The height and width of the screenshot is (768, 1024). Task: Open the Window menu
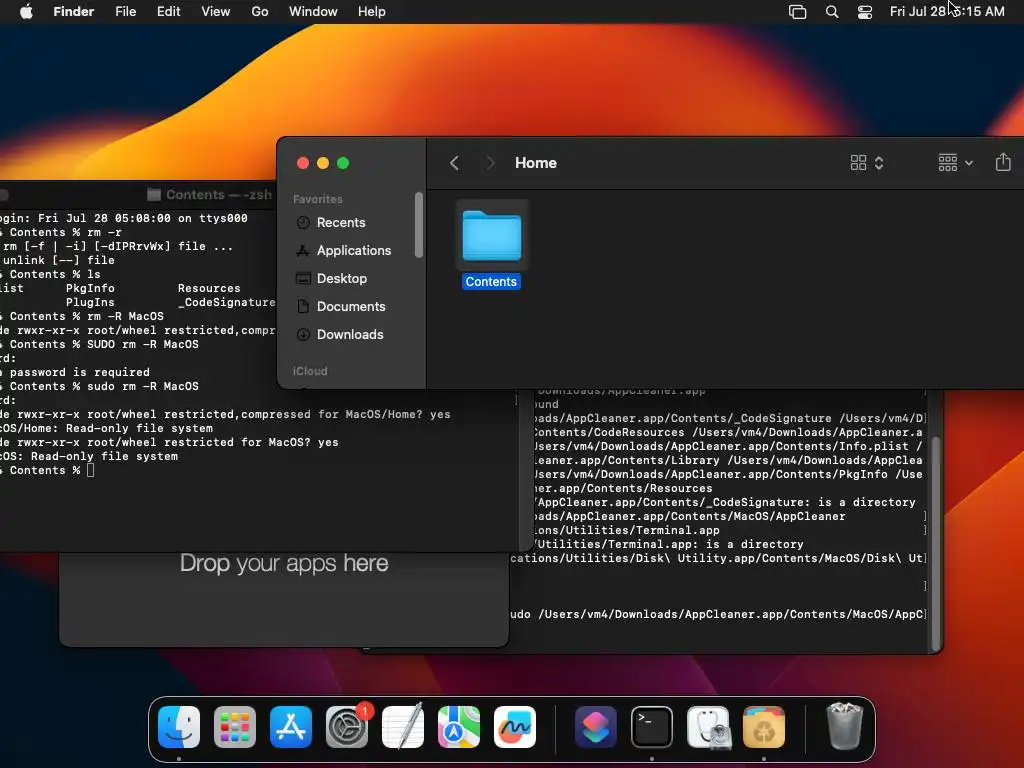click(x=313, y=12)
